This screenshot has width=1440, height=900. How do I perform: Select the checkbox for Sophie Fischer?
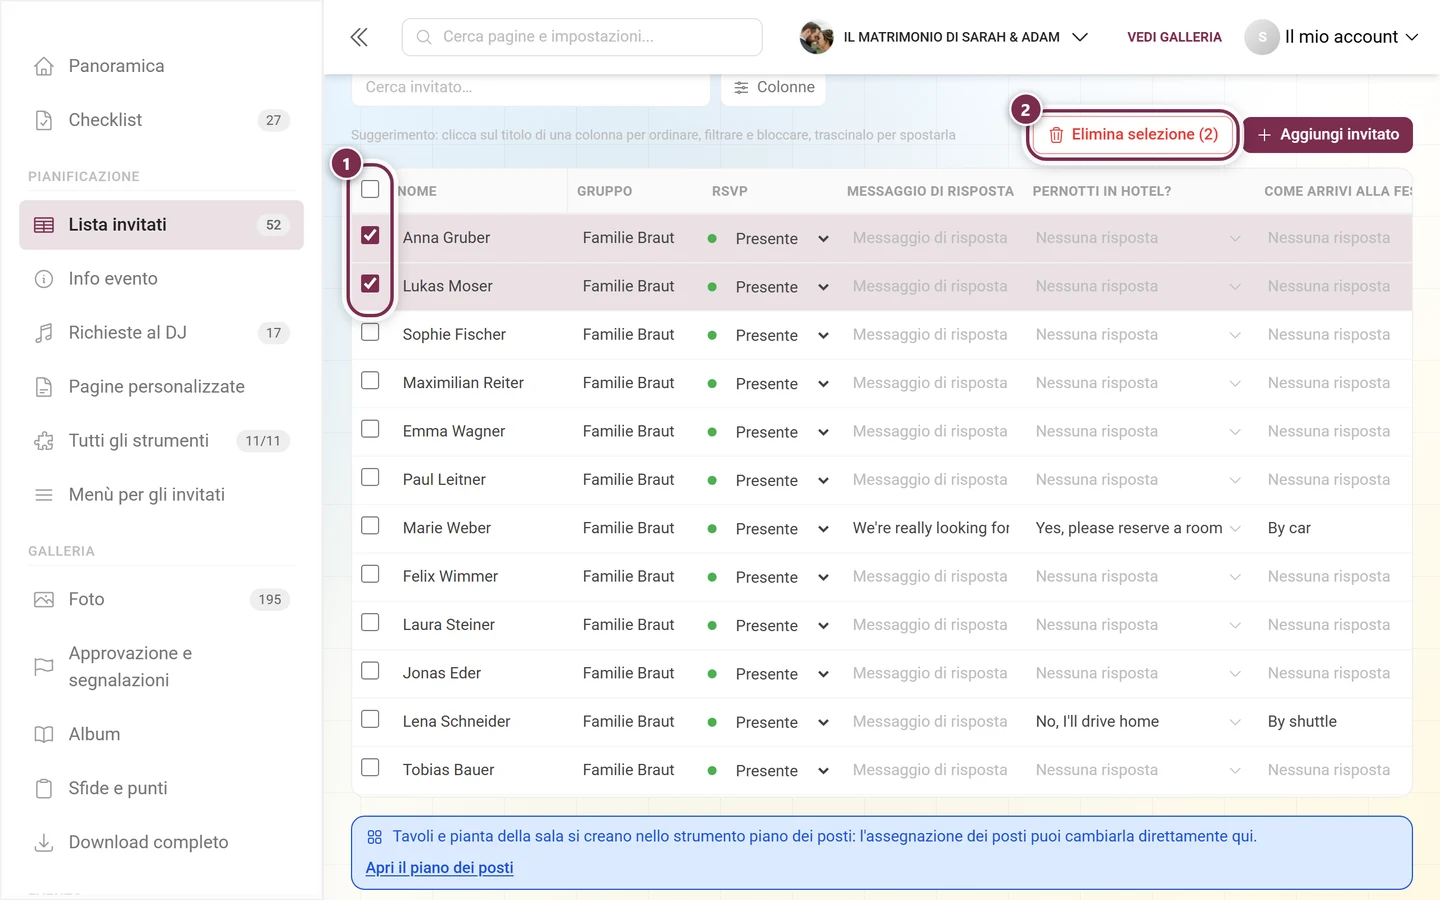[370, 332]
